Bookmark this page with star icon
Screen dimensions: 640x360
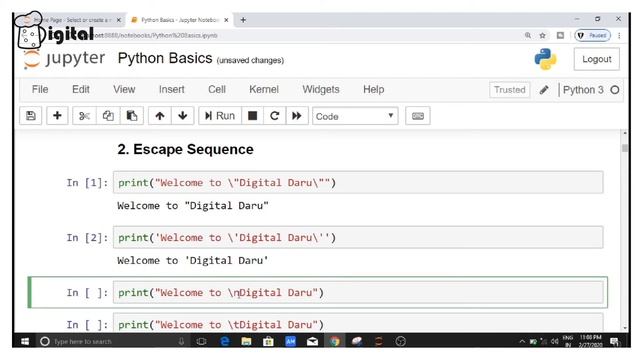pyautogui.click(x=542, y=36)
